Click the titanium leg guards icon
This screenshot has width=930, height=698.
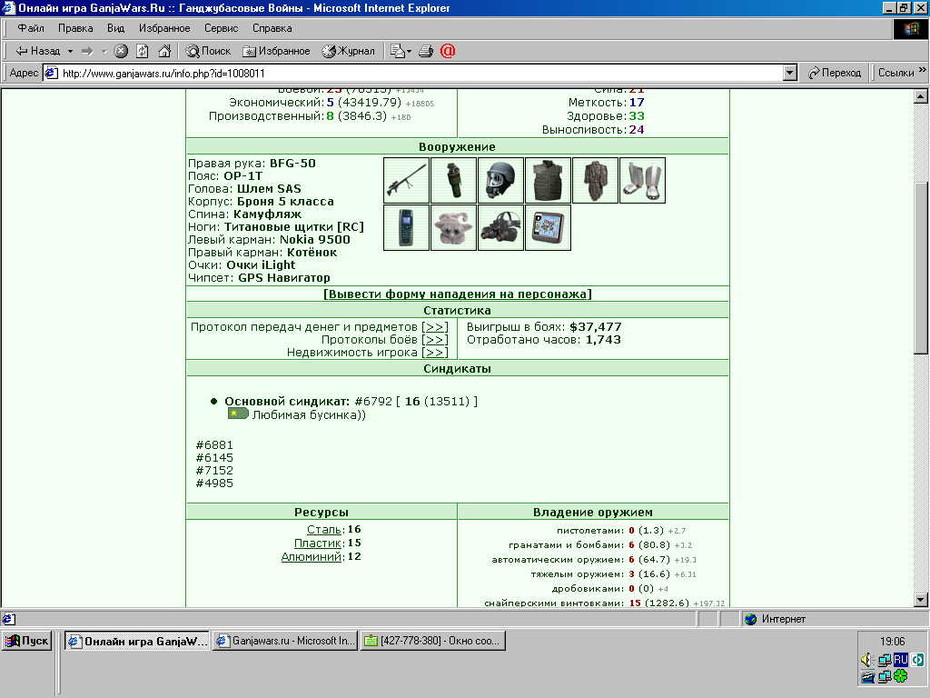(642, 180)
